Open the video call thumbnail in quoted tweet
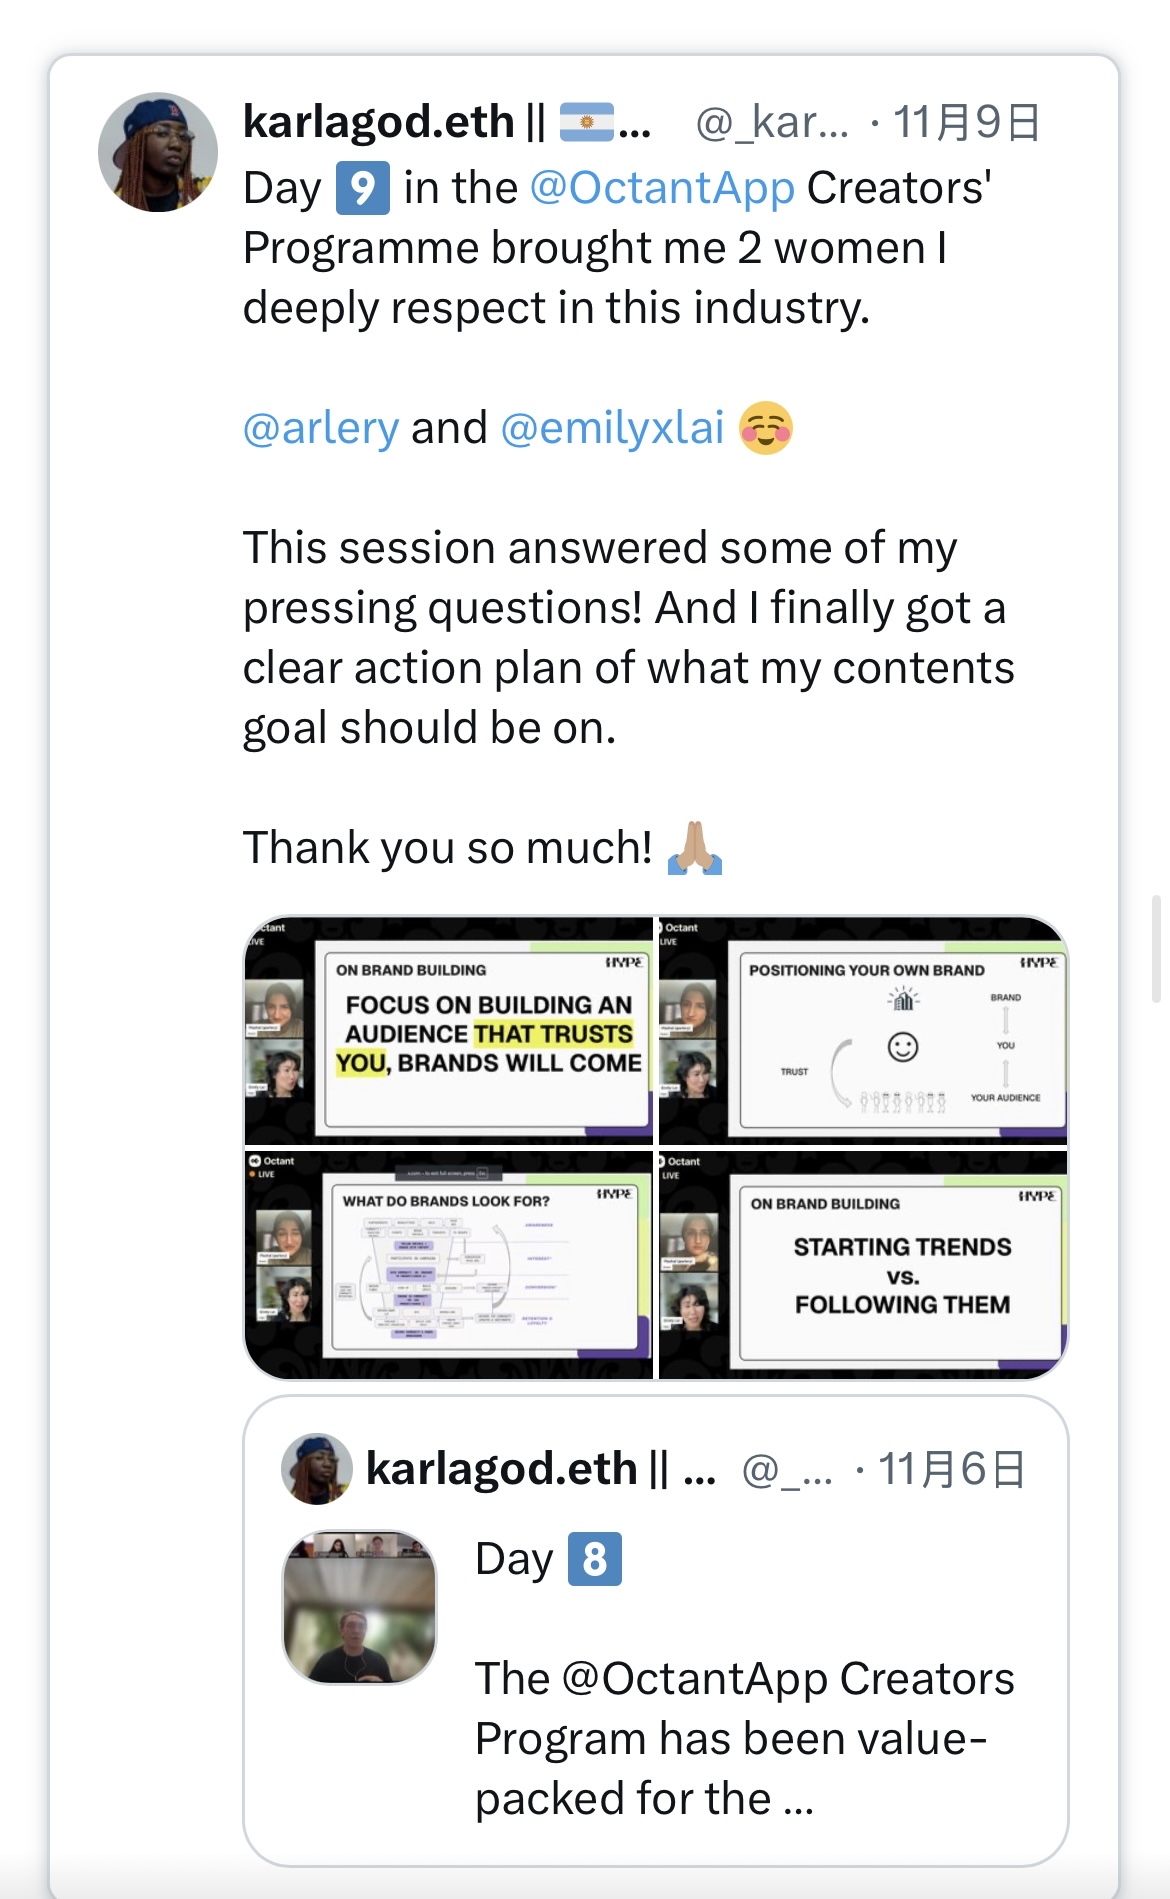 [360, 1607]
